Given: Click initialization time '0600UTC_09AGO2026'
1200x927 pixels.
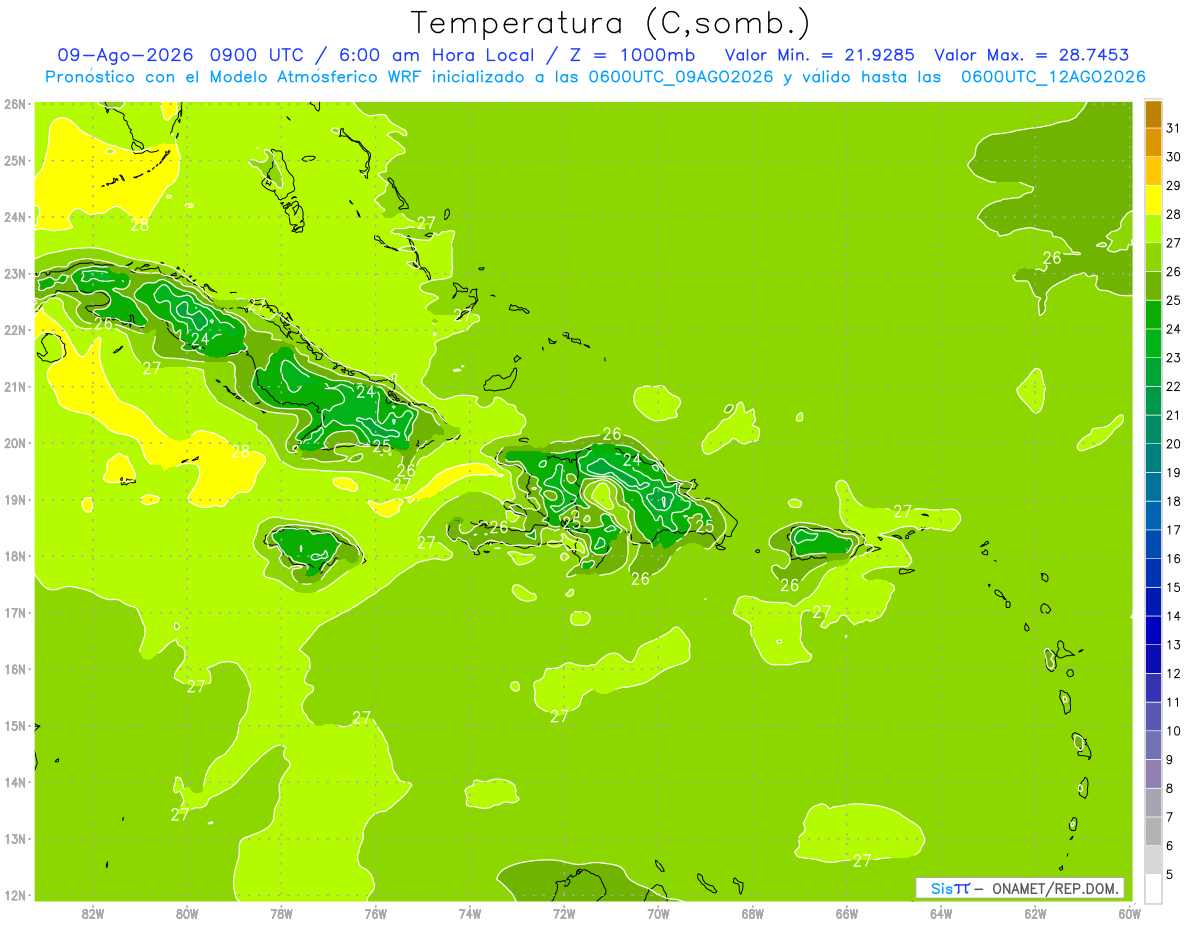Looking at the screenshot, I should tap(681, 77).
